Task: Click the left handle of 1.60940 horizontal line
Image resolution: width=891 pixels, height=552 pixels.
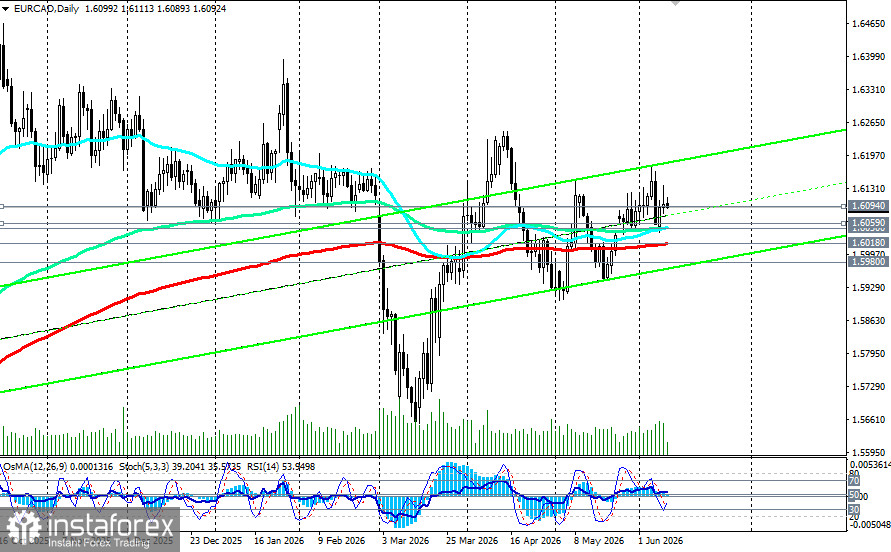Action: (2, 206)
